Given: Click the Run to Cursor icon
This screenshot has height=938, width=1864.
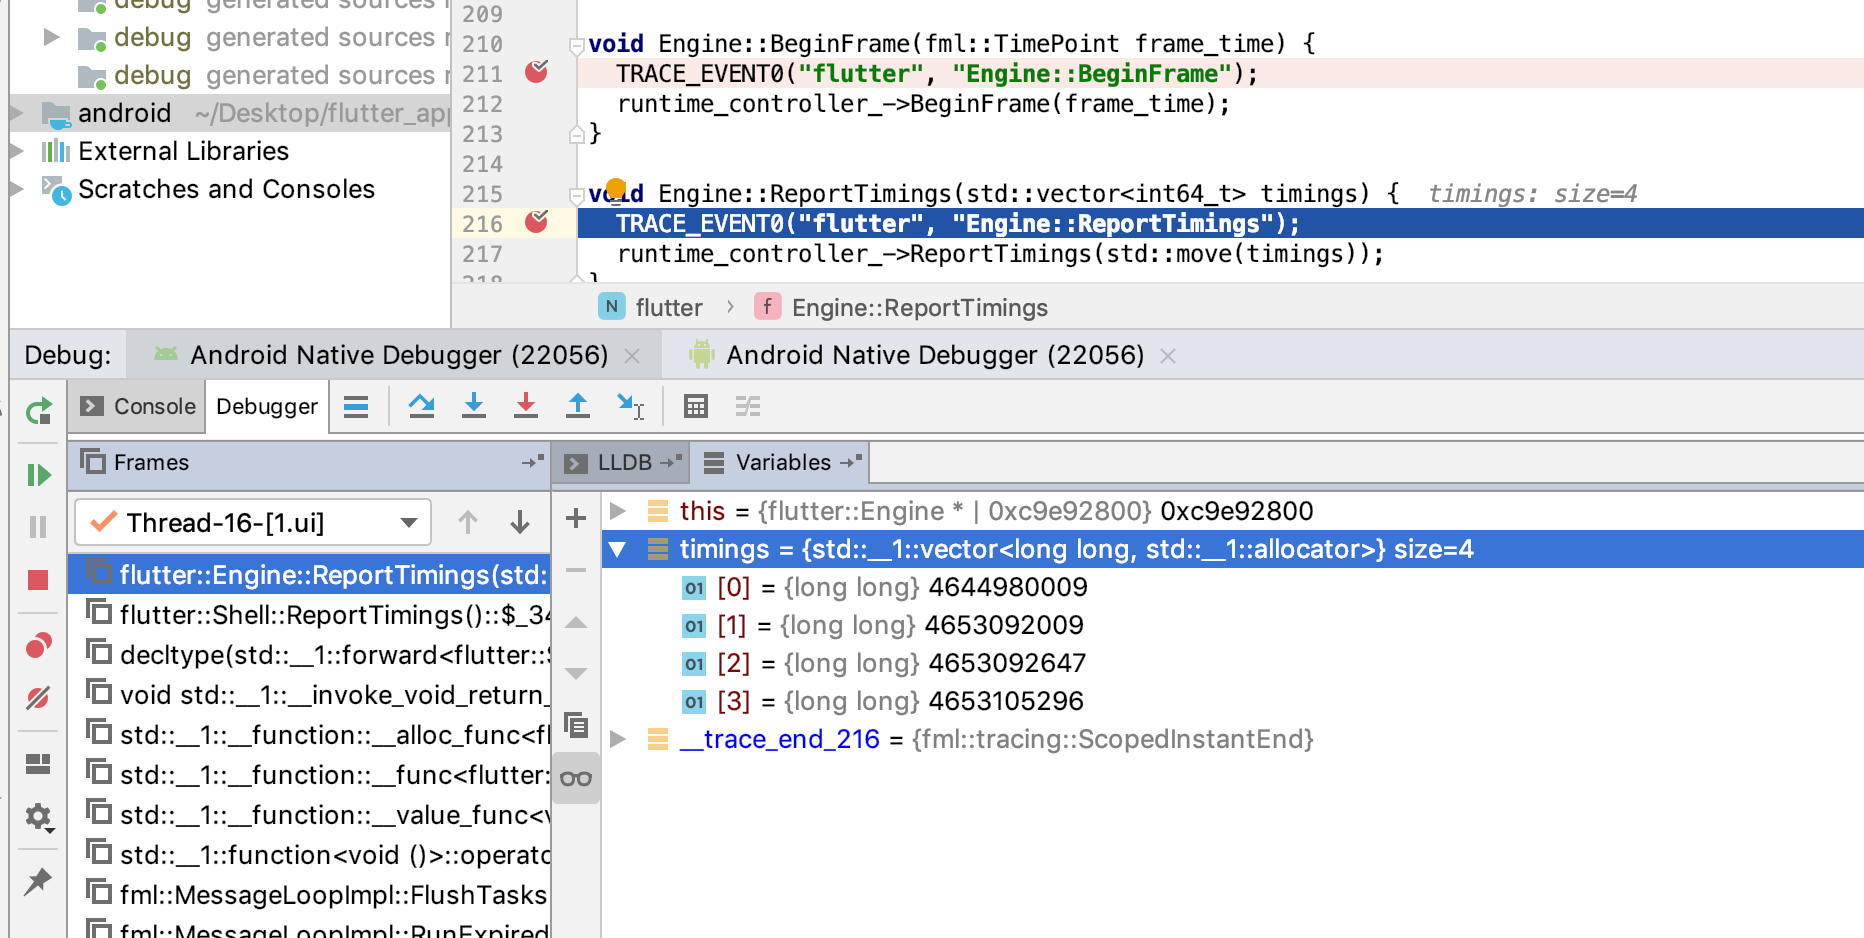Looking at the screenshot, I should [x=630, y=406].
